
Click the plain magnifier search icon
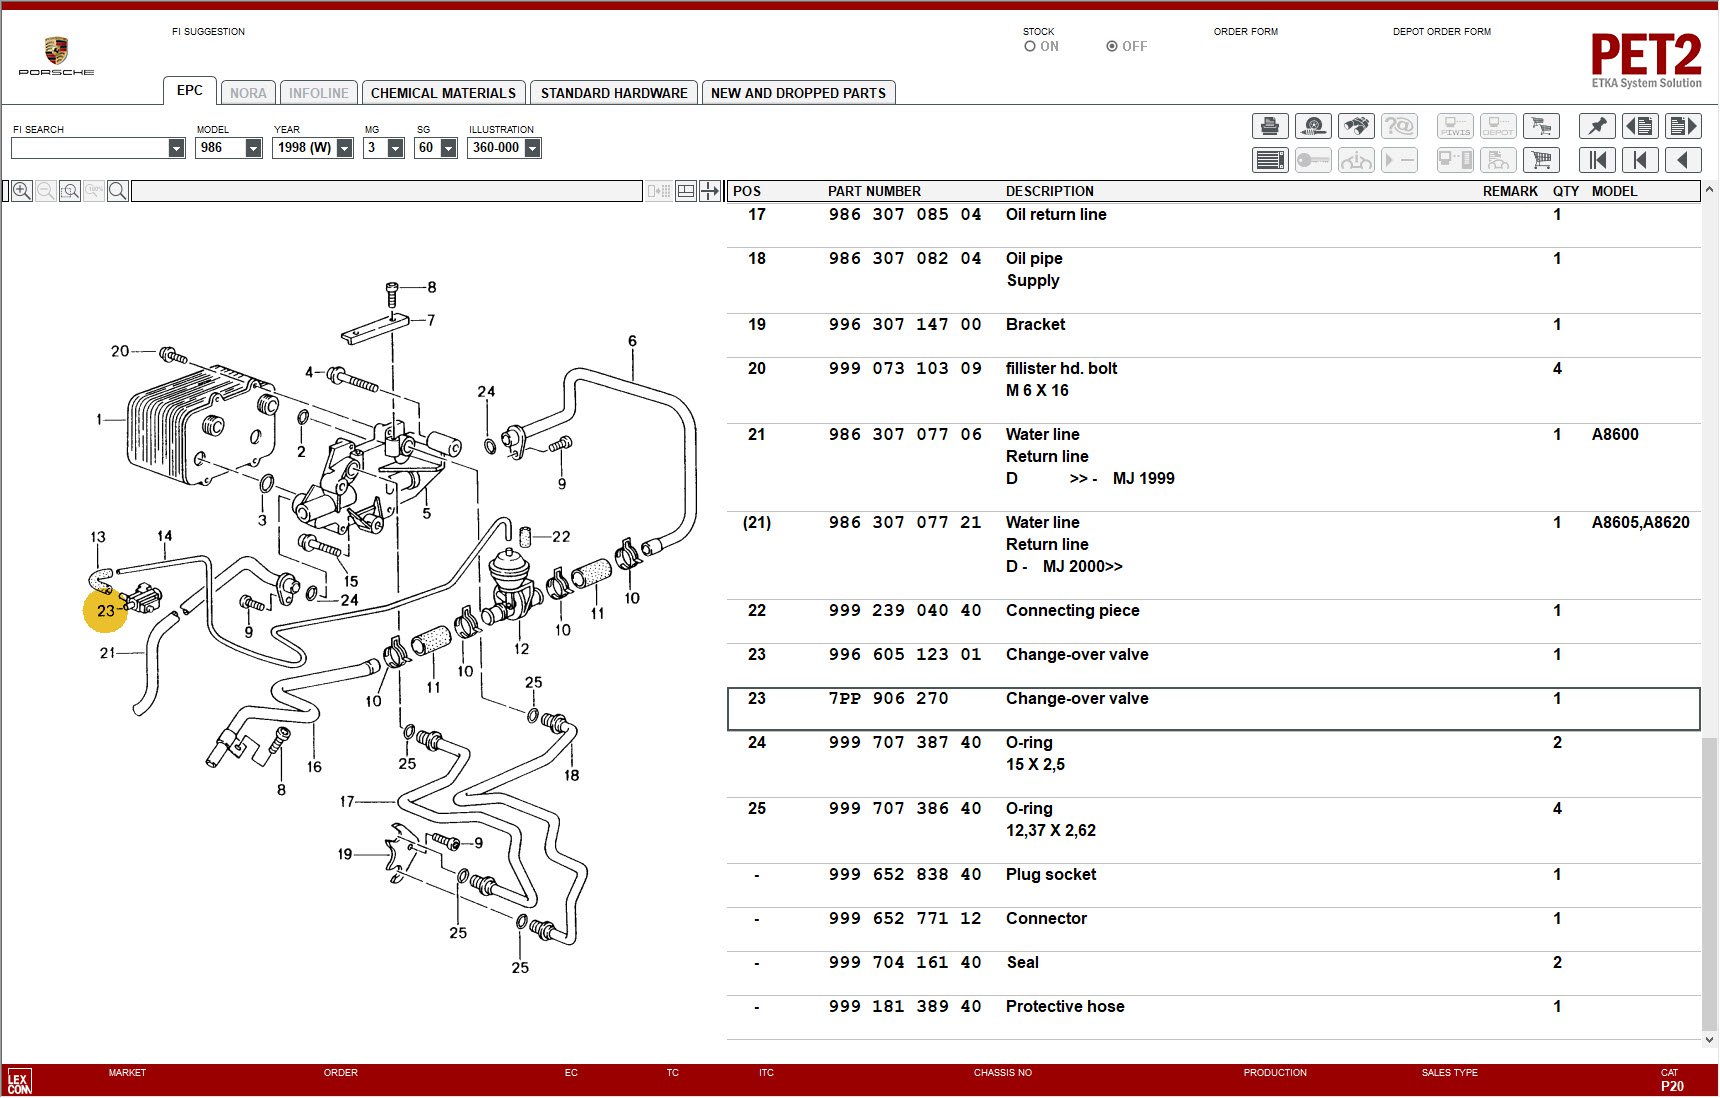[117, 191]
